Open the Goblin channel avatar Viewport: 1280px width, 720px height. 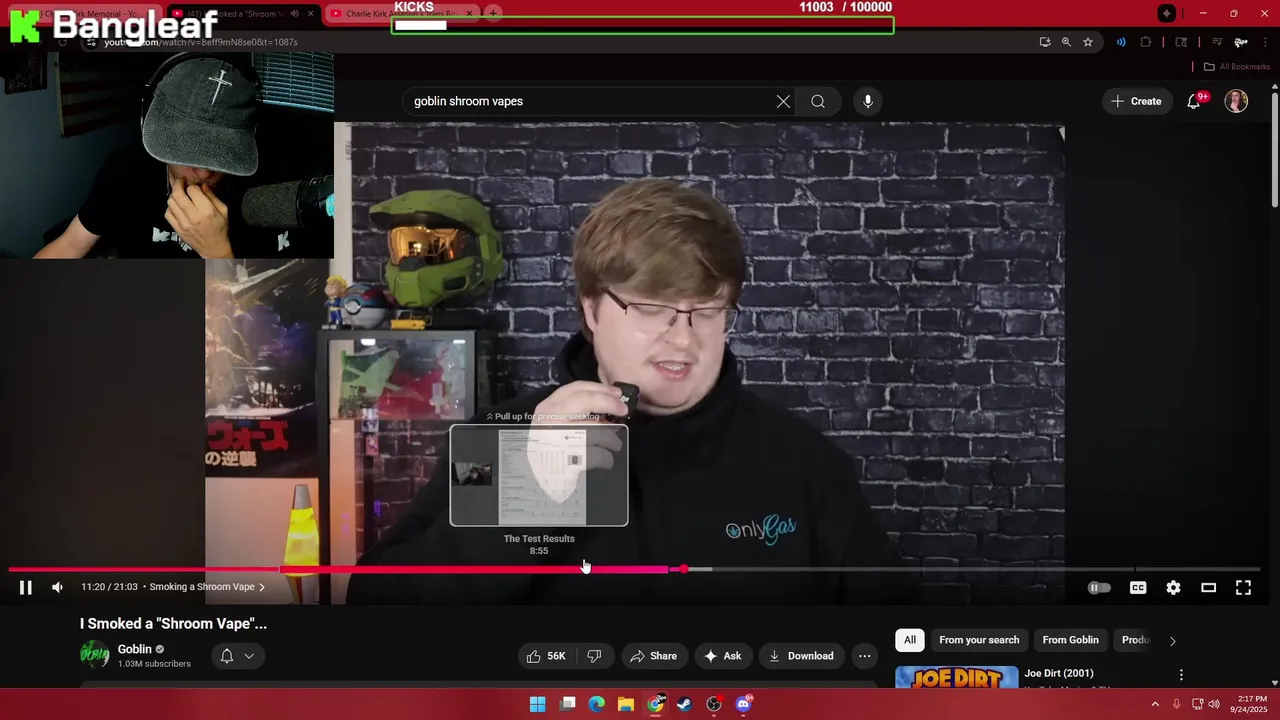(x=94, y=655)
